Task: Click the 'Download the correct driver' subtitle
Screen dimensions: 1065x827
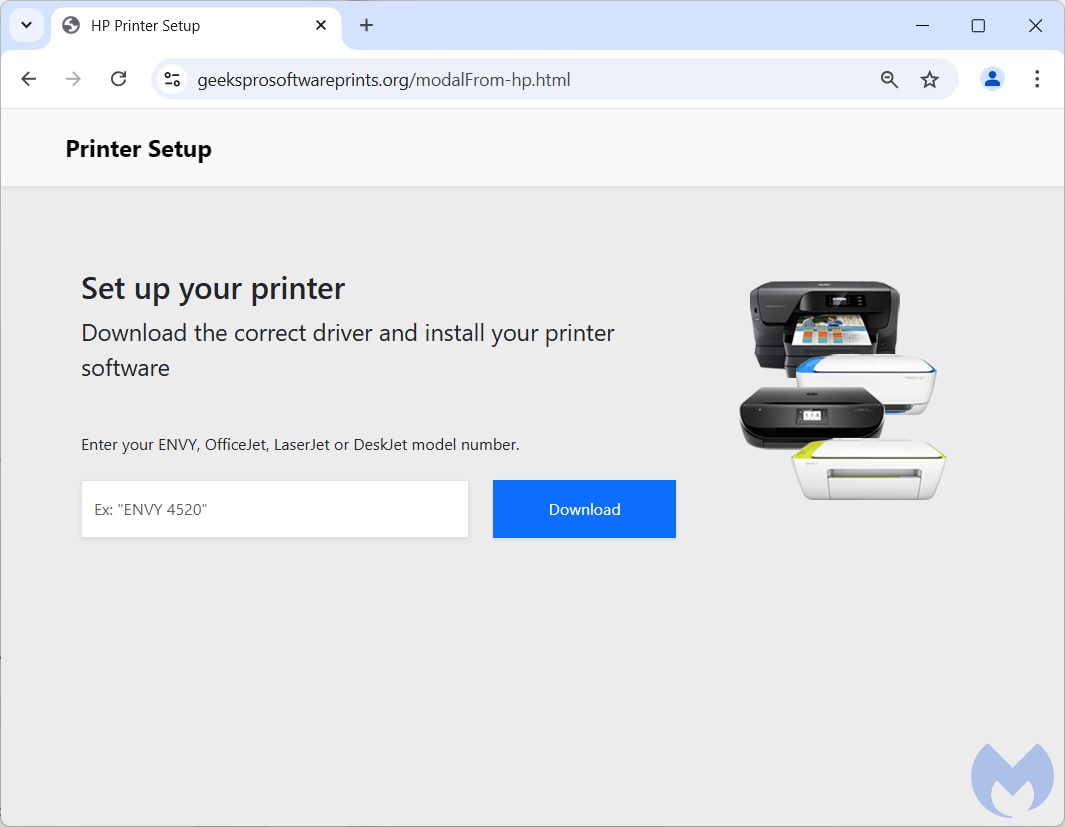Action: (348, 350)
